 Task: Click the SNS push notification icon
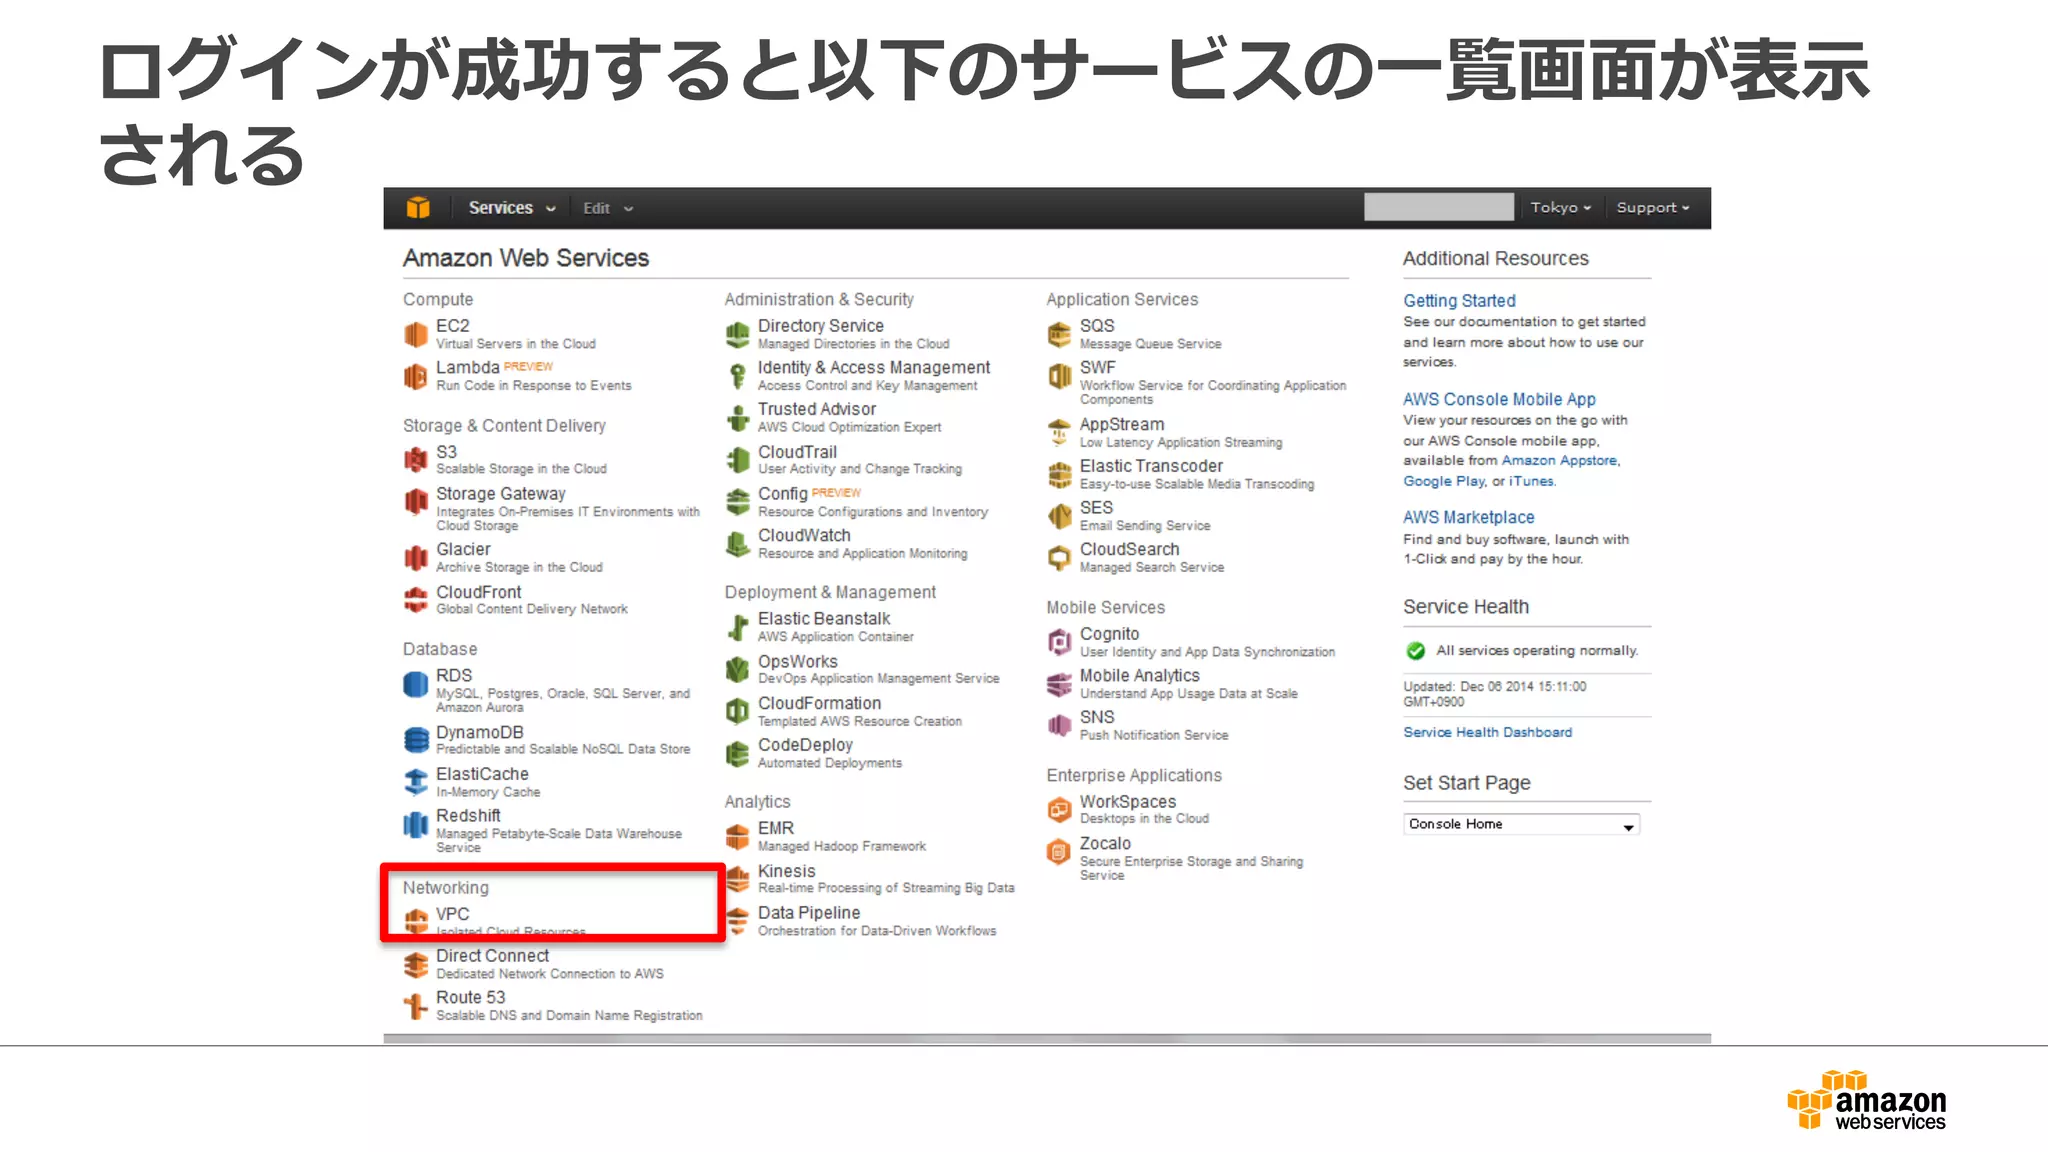[1060, 726]
